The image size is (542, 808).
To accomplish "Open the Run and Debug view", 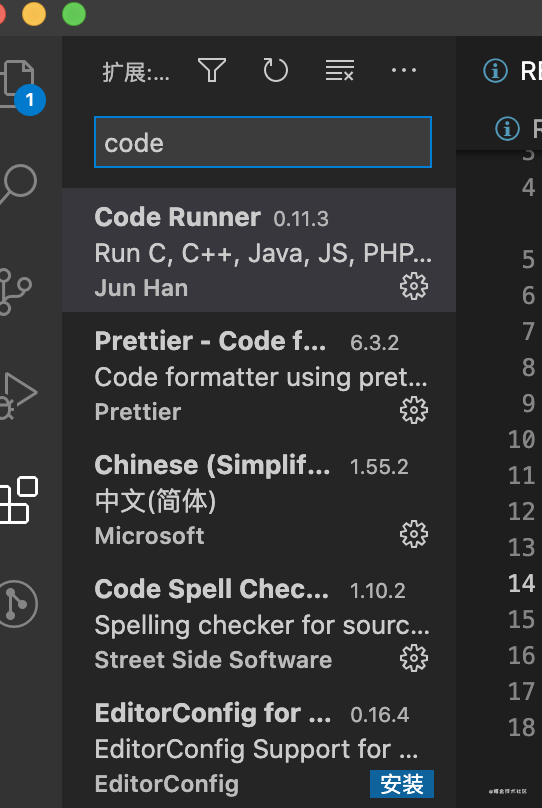I will point(18,396).
